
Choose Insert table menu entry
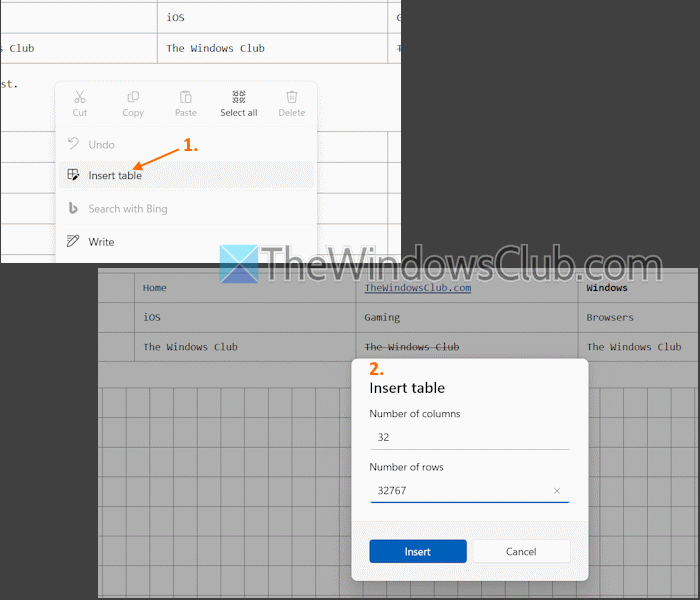(x=186, y=175)
